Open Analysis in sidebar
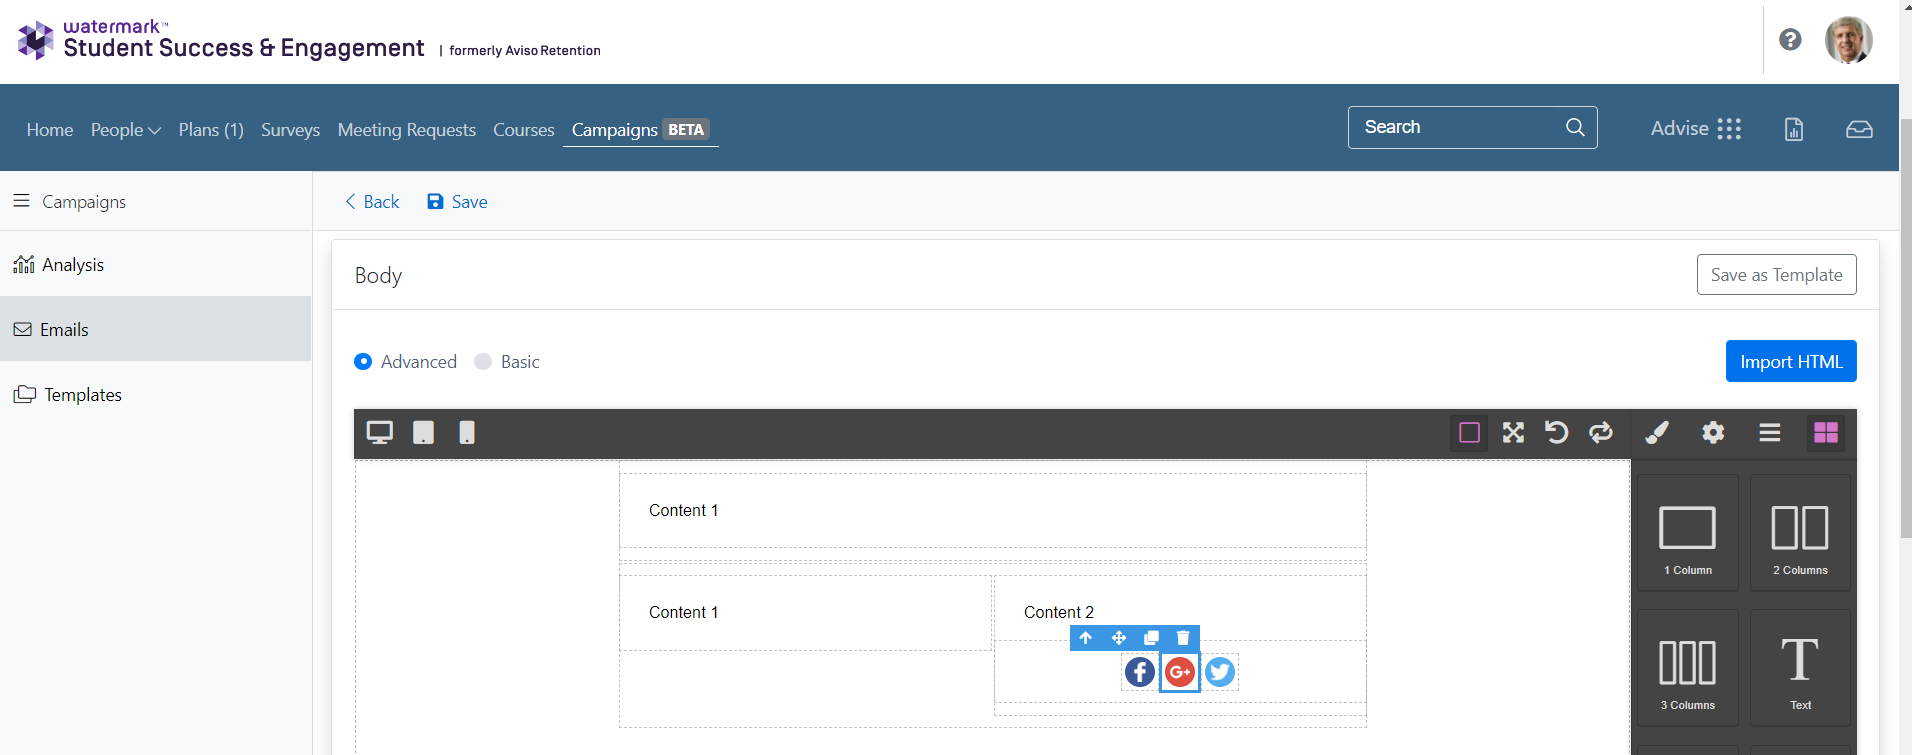Image resolution: width=1912 pixels, height=755 pixels. (x=155, y=264)
